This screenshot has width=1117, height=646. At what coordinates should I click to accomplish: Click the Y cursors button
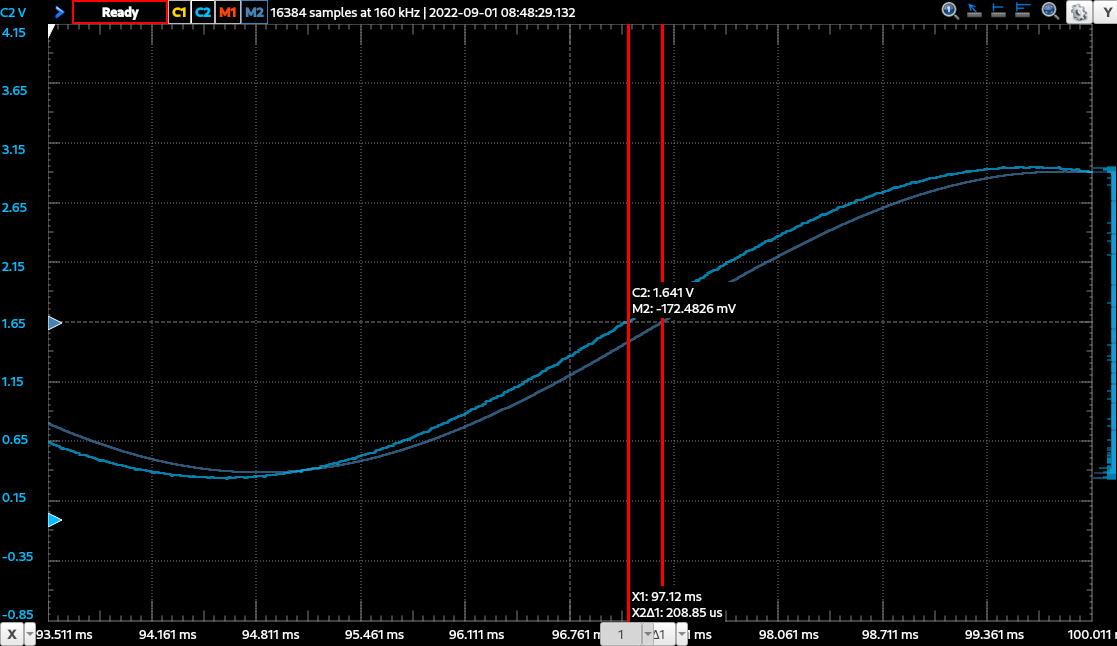(1106, 12)
